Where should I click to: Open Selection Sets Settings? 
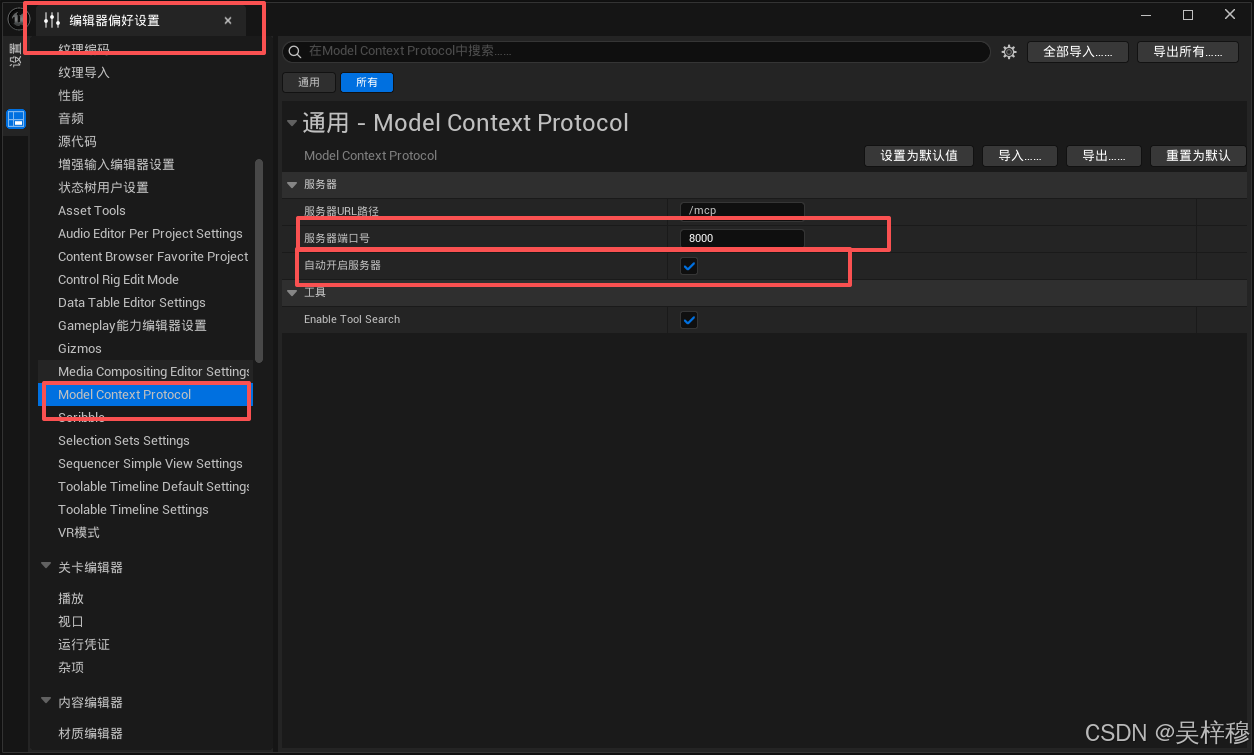(124, 440)
